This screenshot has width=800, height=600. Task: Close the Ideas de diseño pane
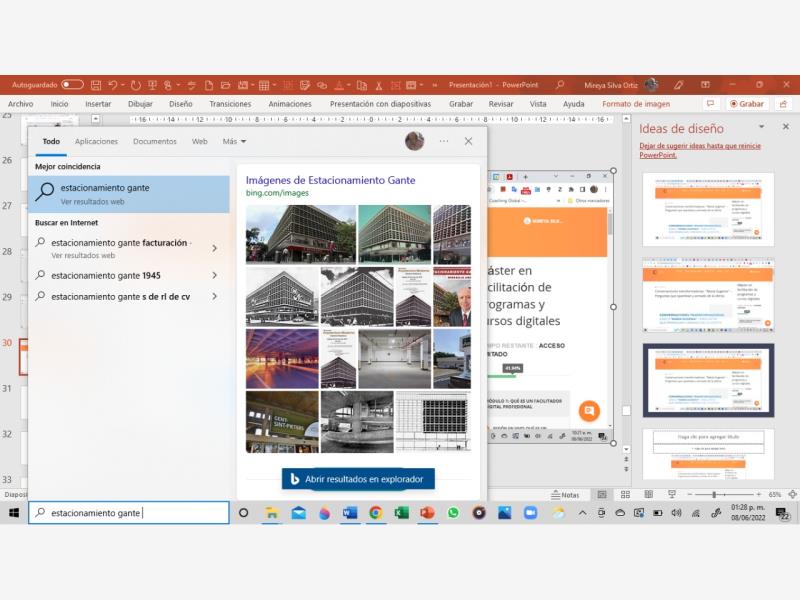786,127
